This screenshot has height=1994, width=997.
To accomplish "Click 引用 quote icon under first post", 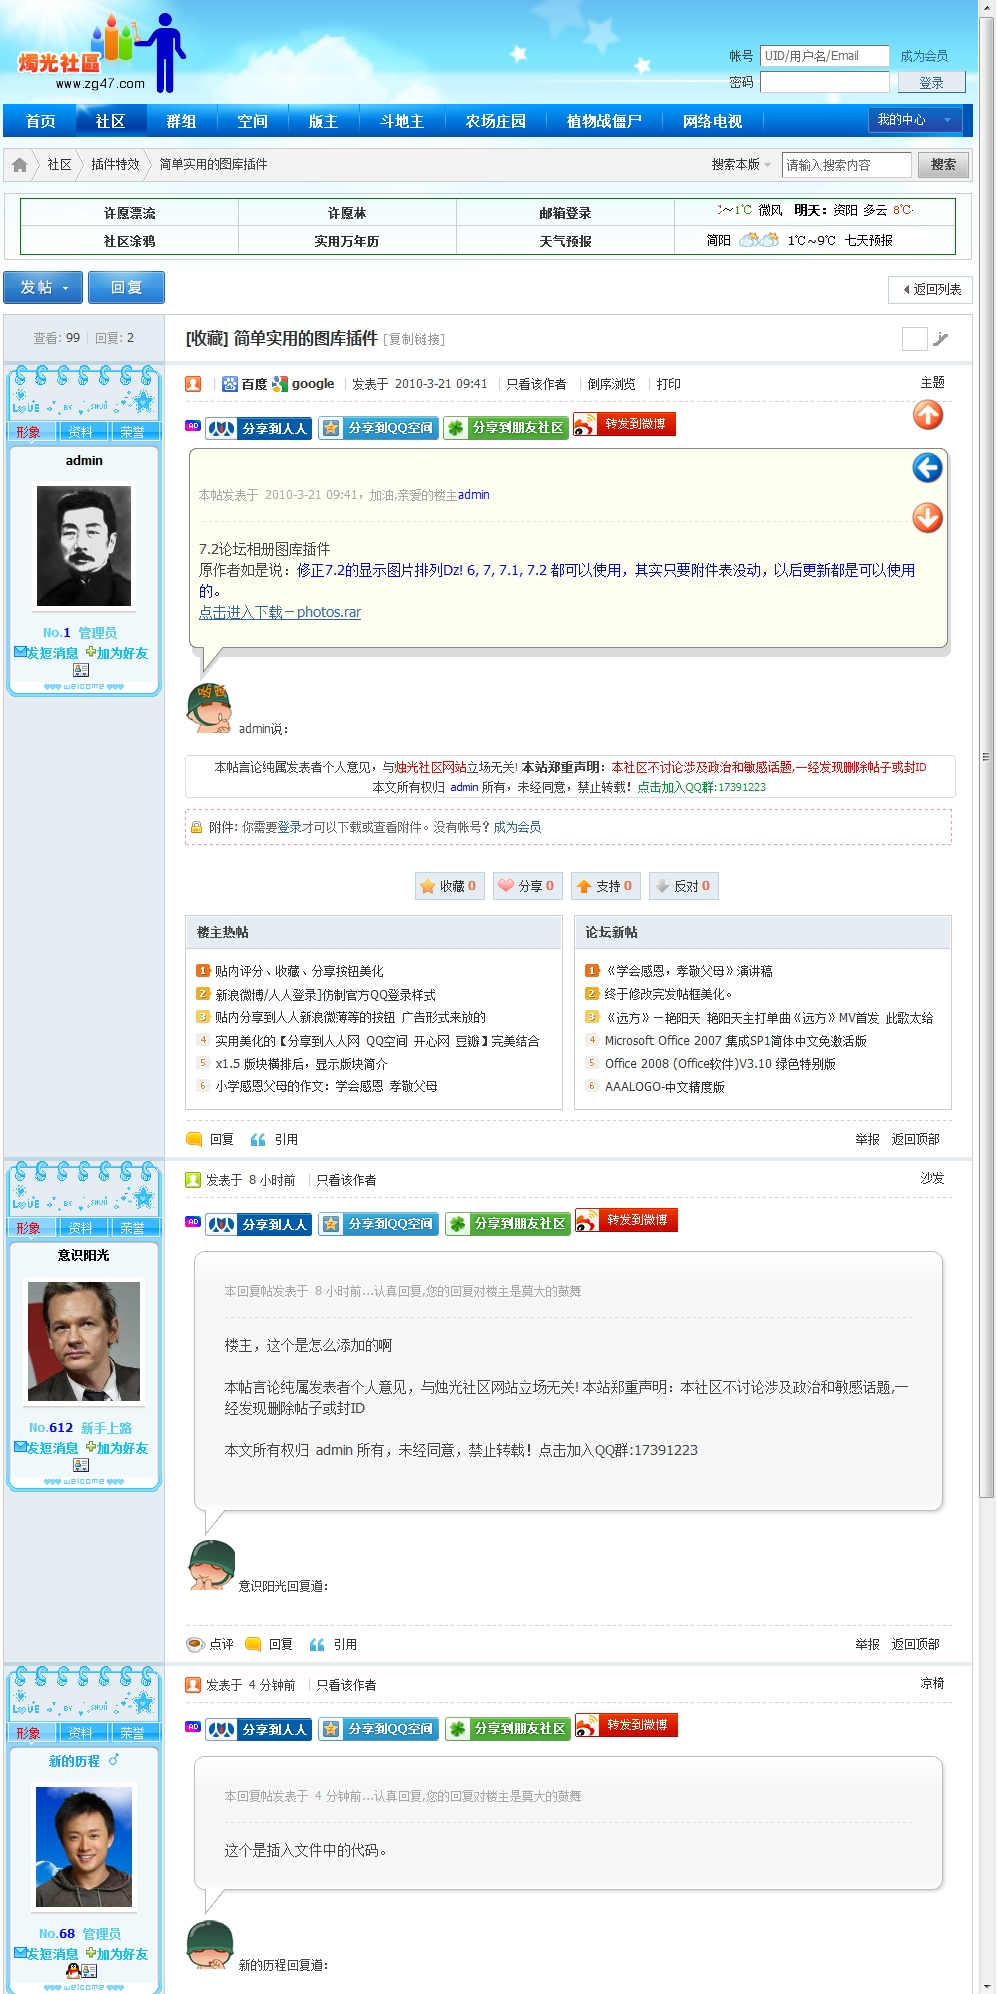I will coord(274,1140).
